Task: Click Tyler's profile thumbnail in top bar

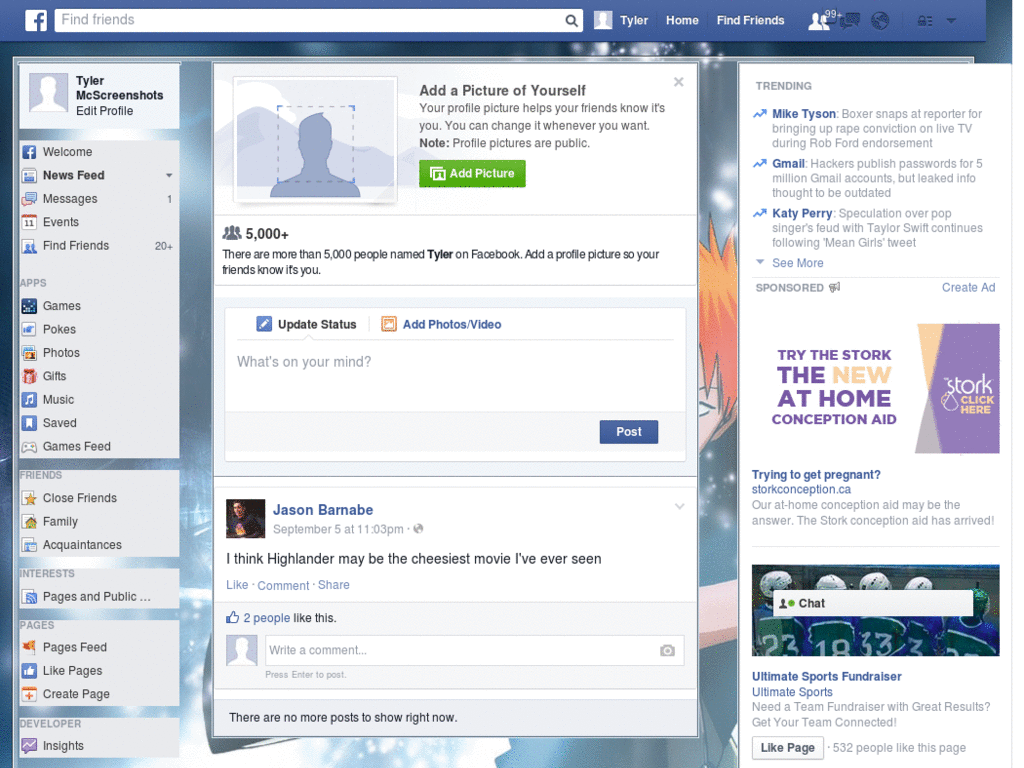Action: pos(603,20)
